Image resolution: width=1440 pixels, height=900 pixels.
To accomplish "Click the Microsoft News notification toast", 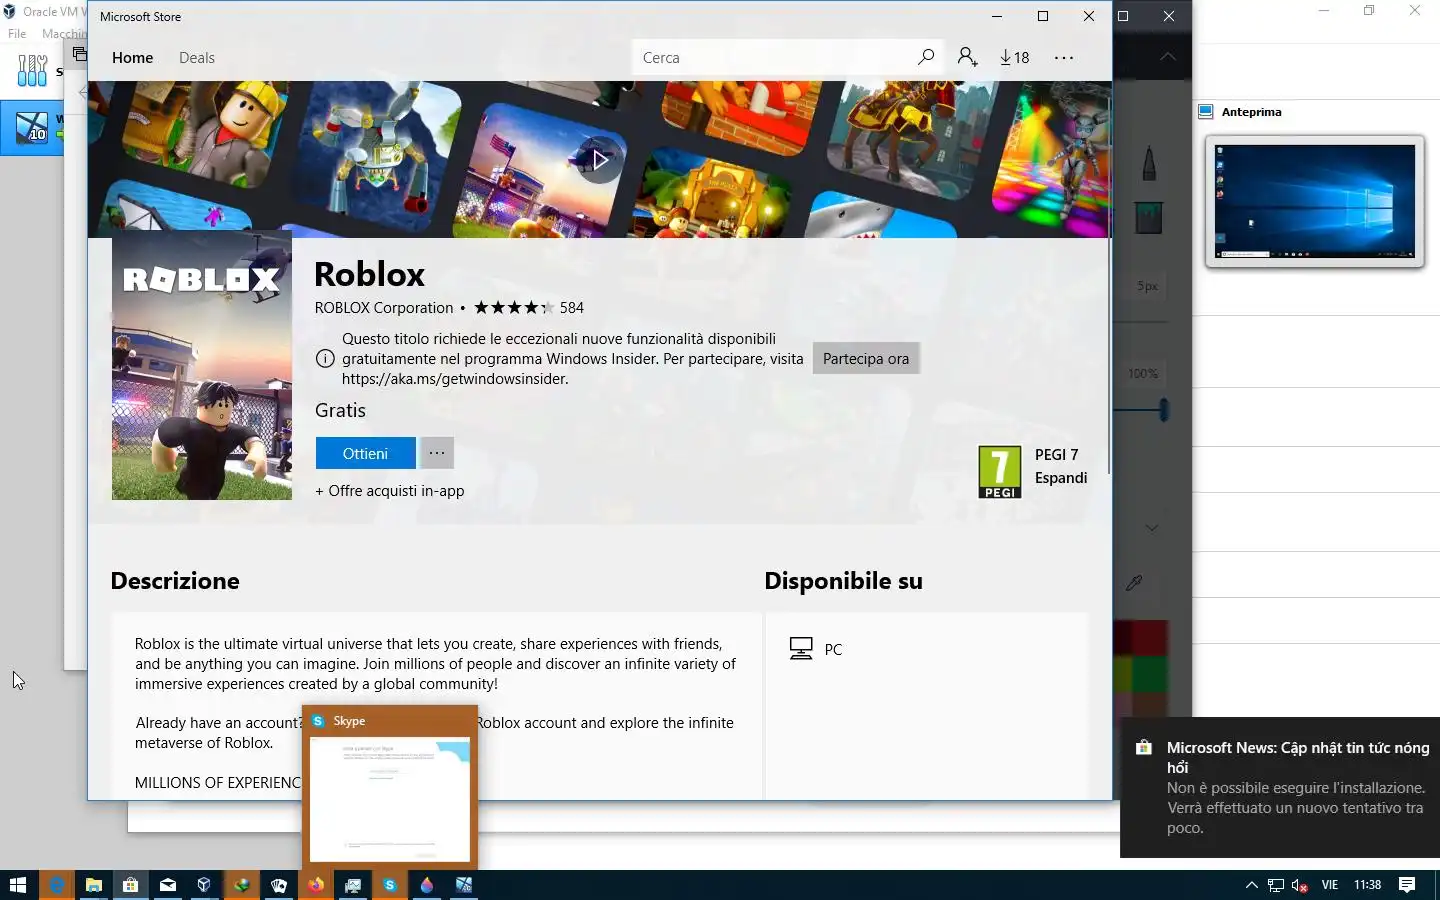I will pos(1280,787).
